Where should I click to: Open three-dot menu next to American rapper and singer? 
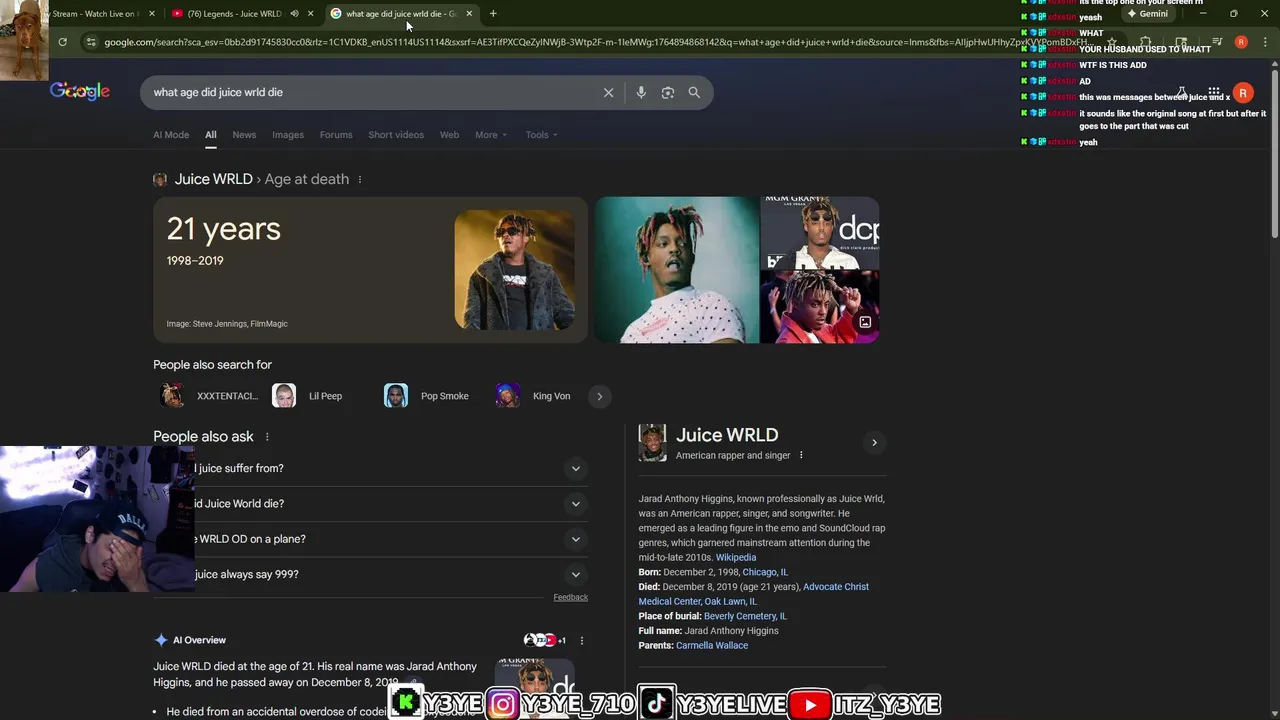click(801, 455)
